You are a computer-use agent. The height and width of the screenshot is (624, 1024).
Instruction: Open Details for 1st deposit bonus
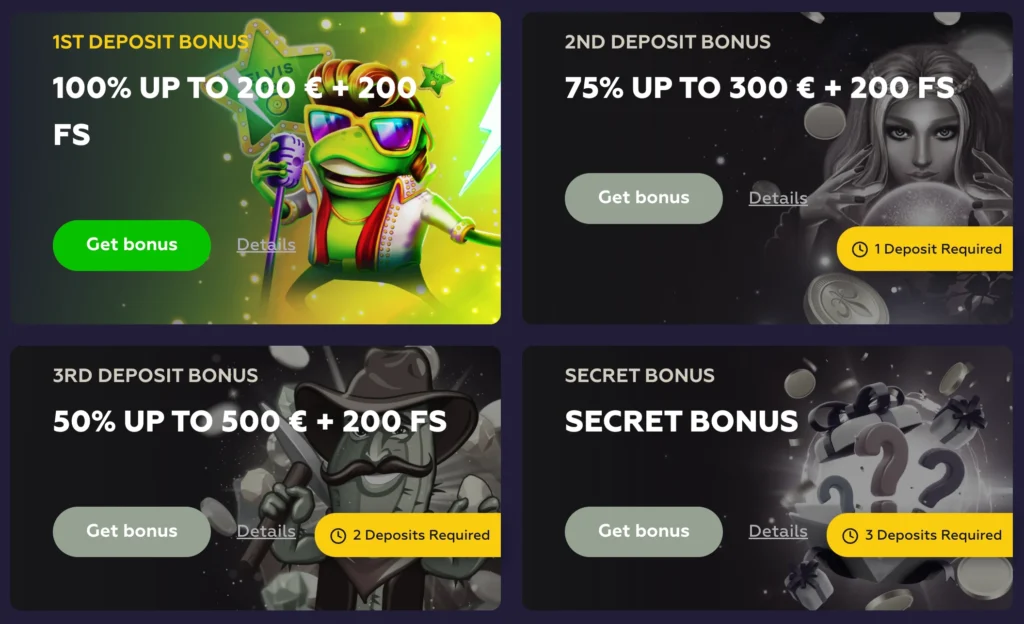pos(266,245)
